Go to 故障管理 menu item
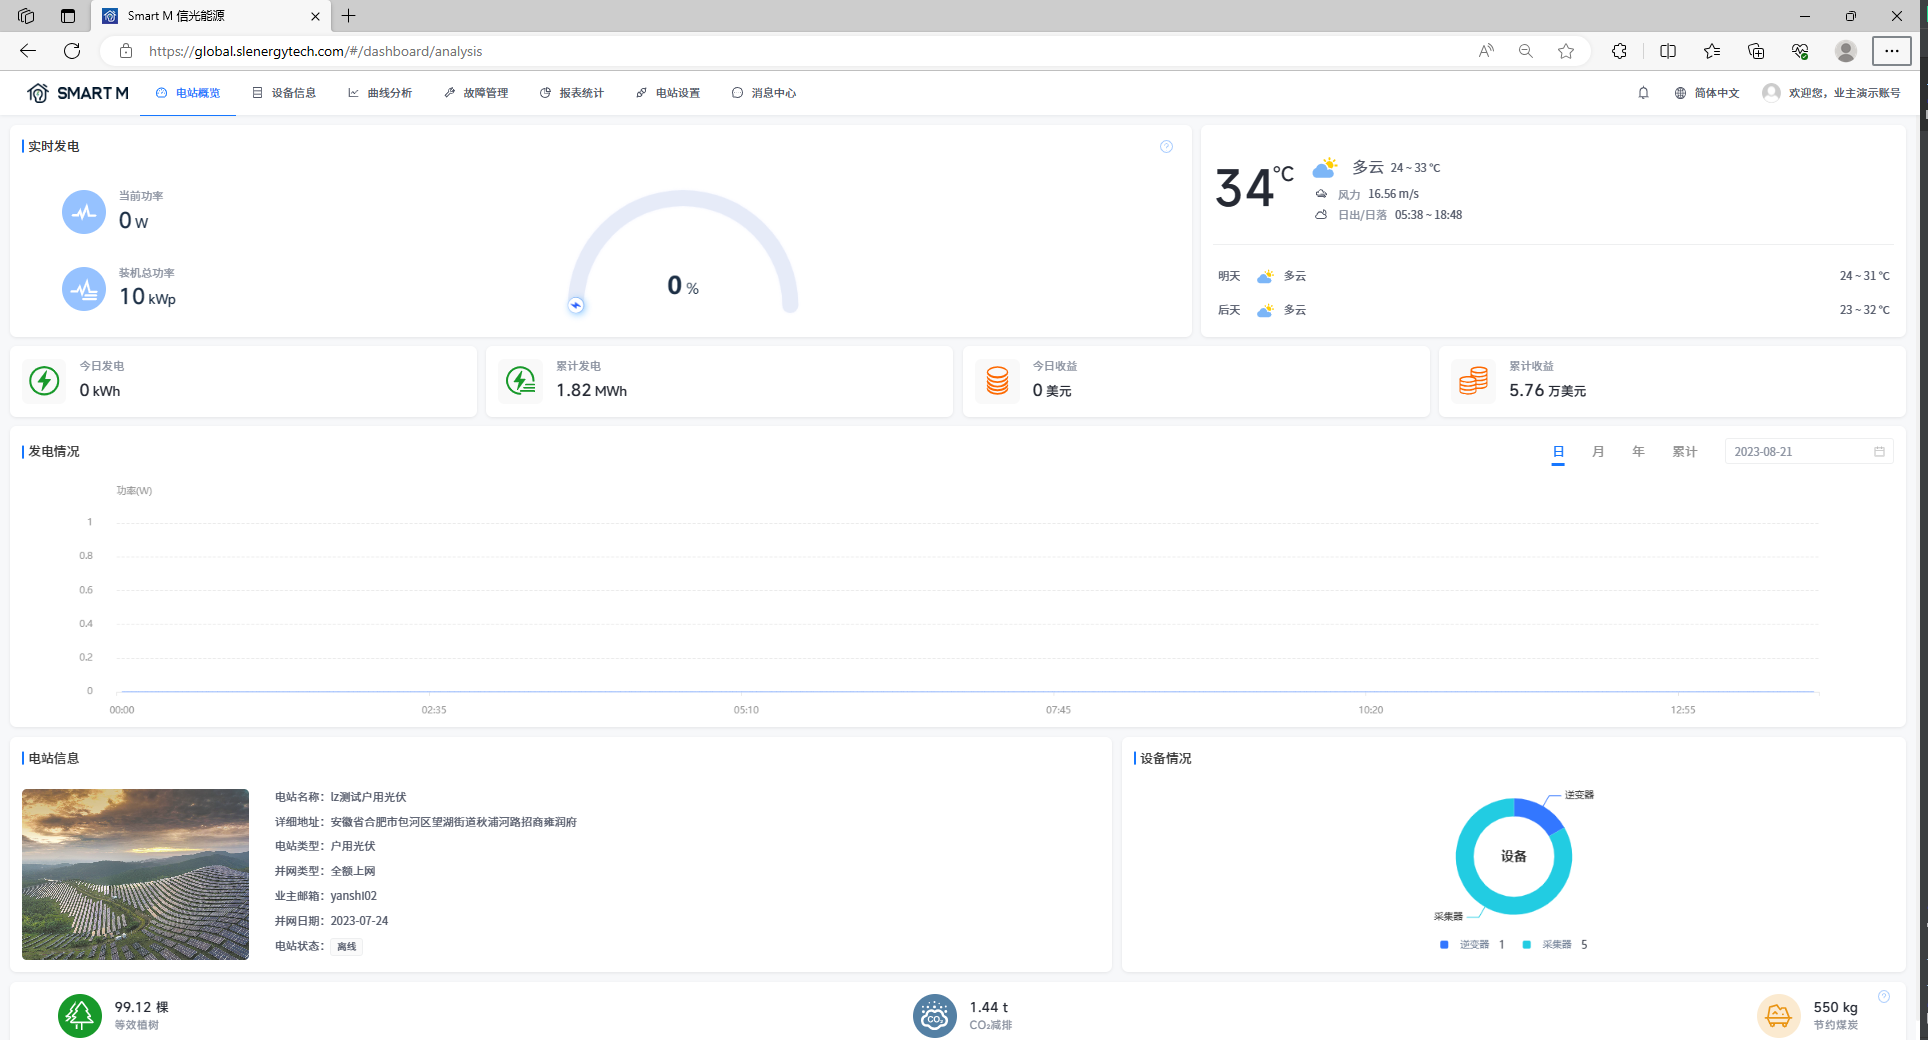The height and width of the screenshot is (1040, 1928). point(476,93)
